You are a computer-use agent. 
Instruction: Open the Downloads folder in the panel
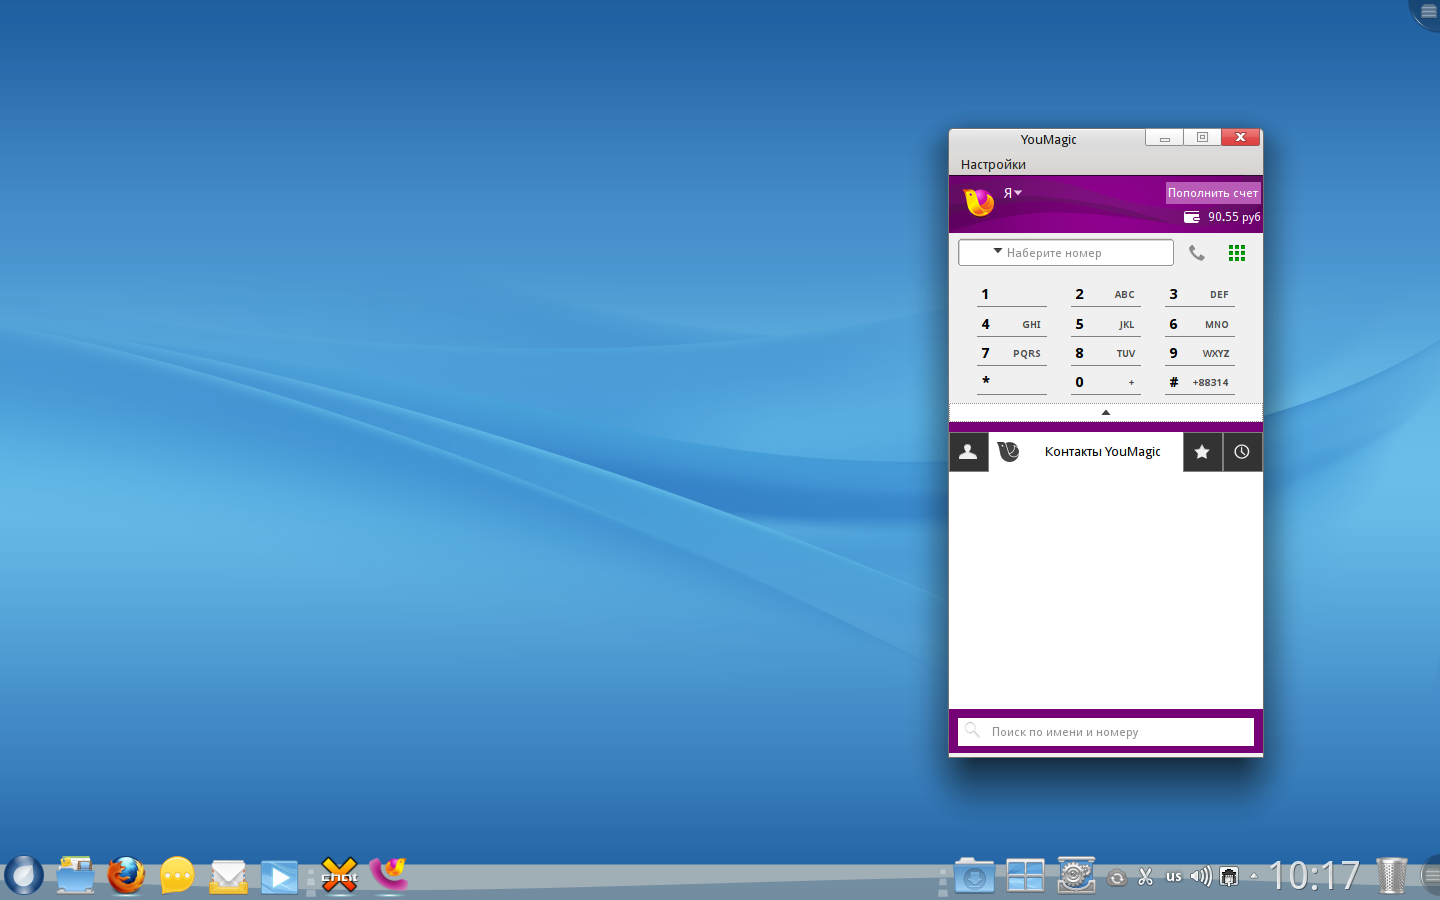pyautogui.click(x=974, y=876)
